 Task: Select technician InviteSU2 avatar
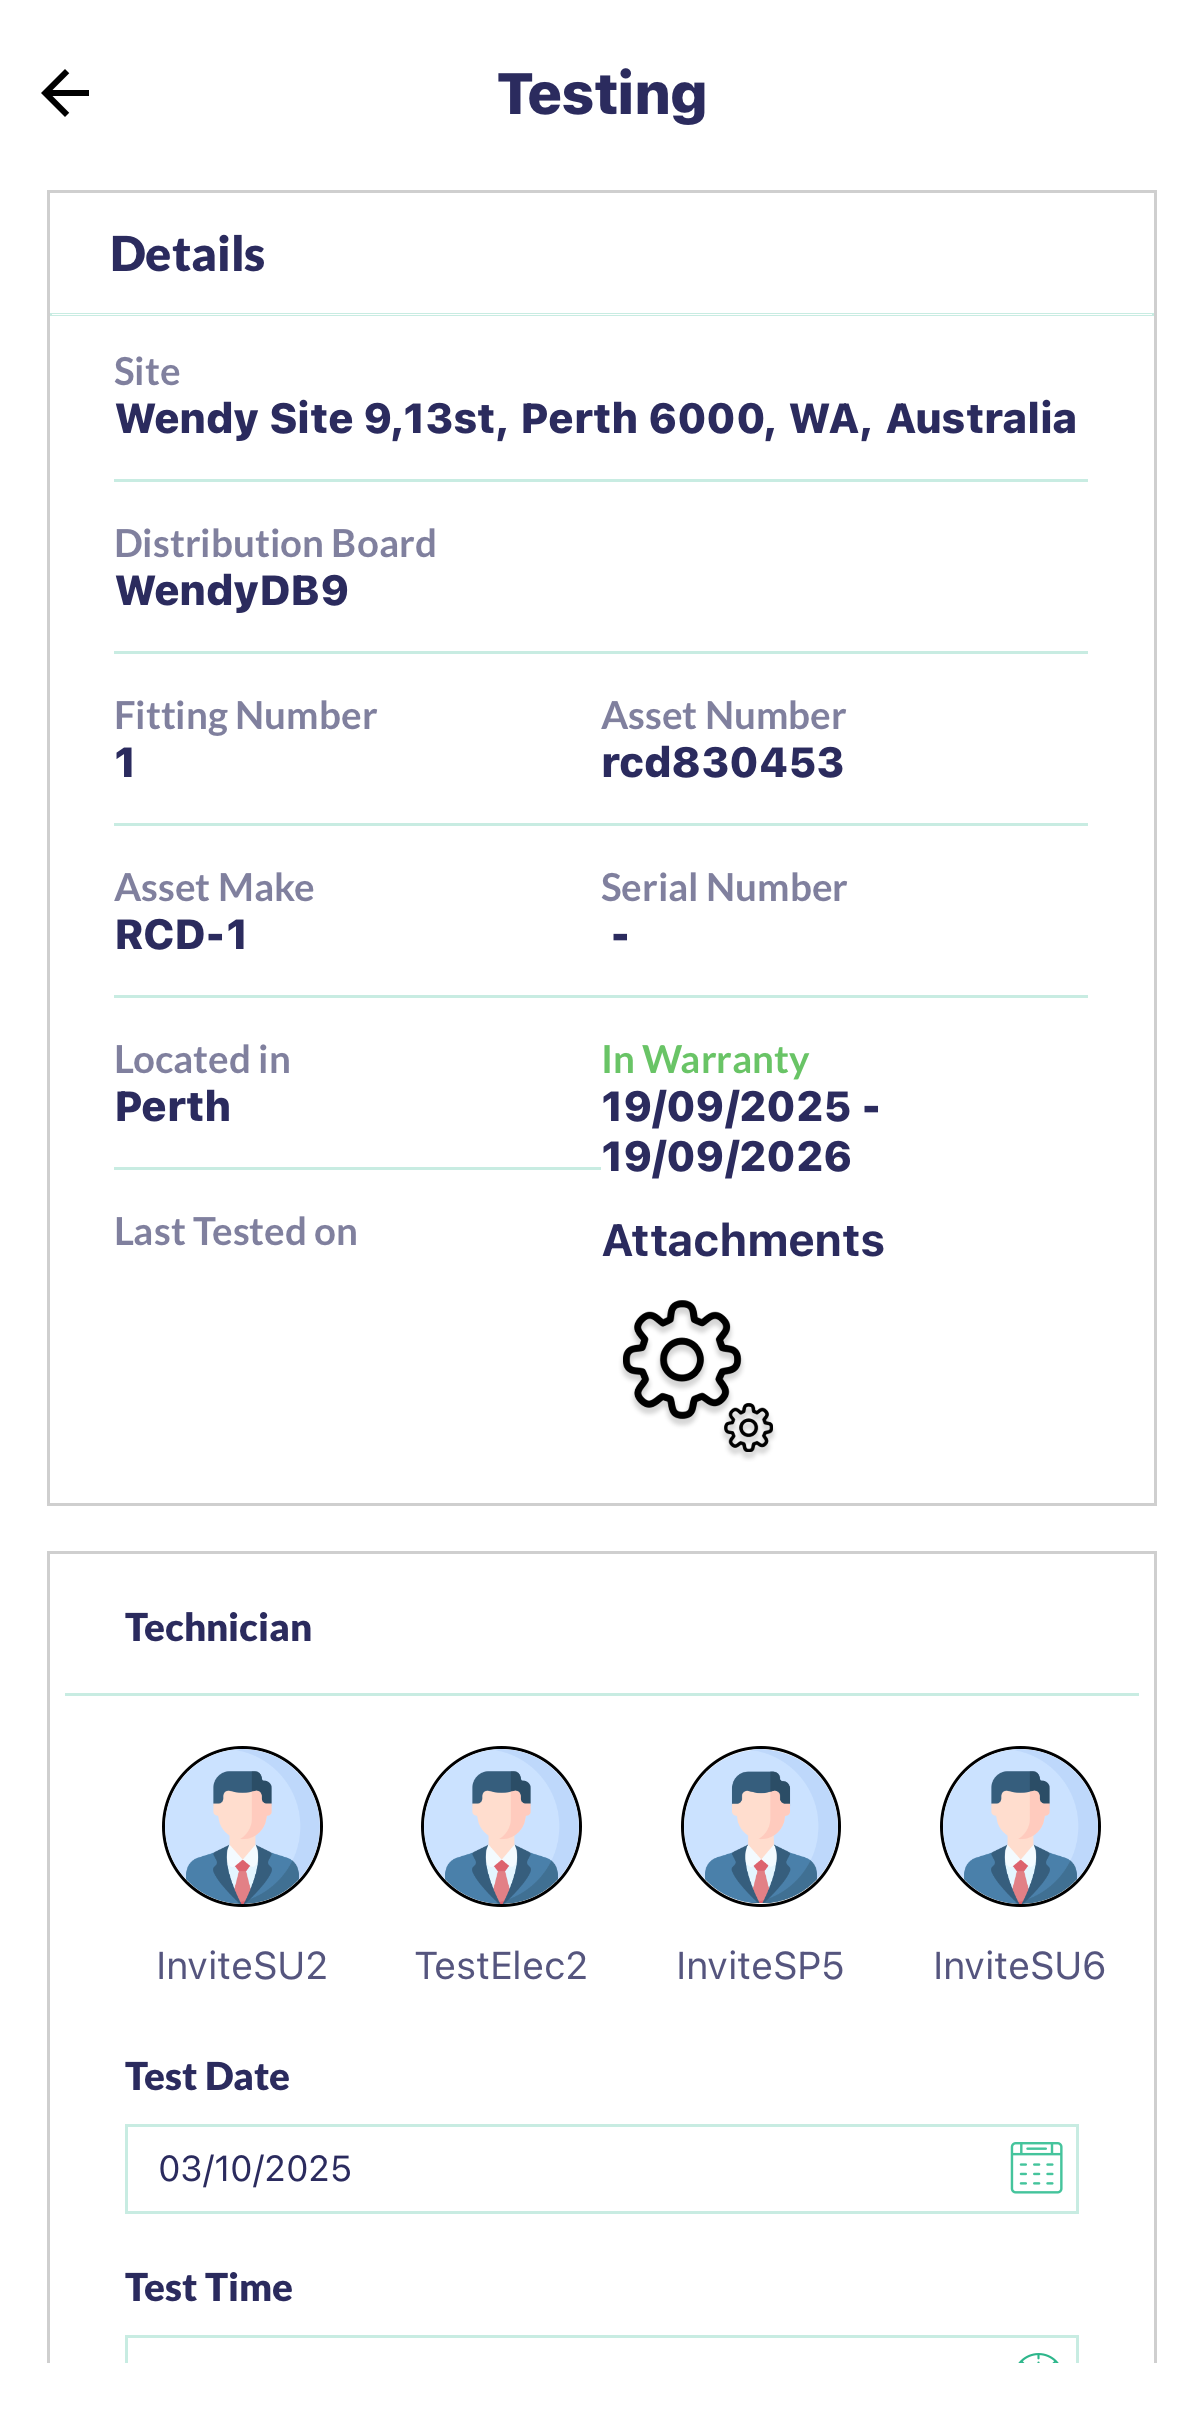coord(242,1826)
